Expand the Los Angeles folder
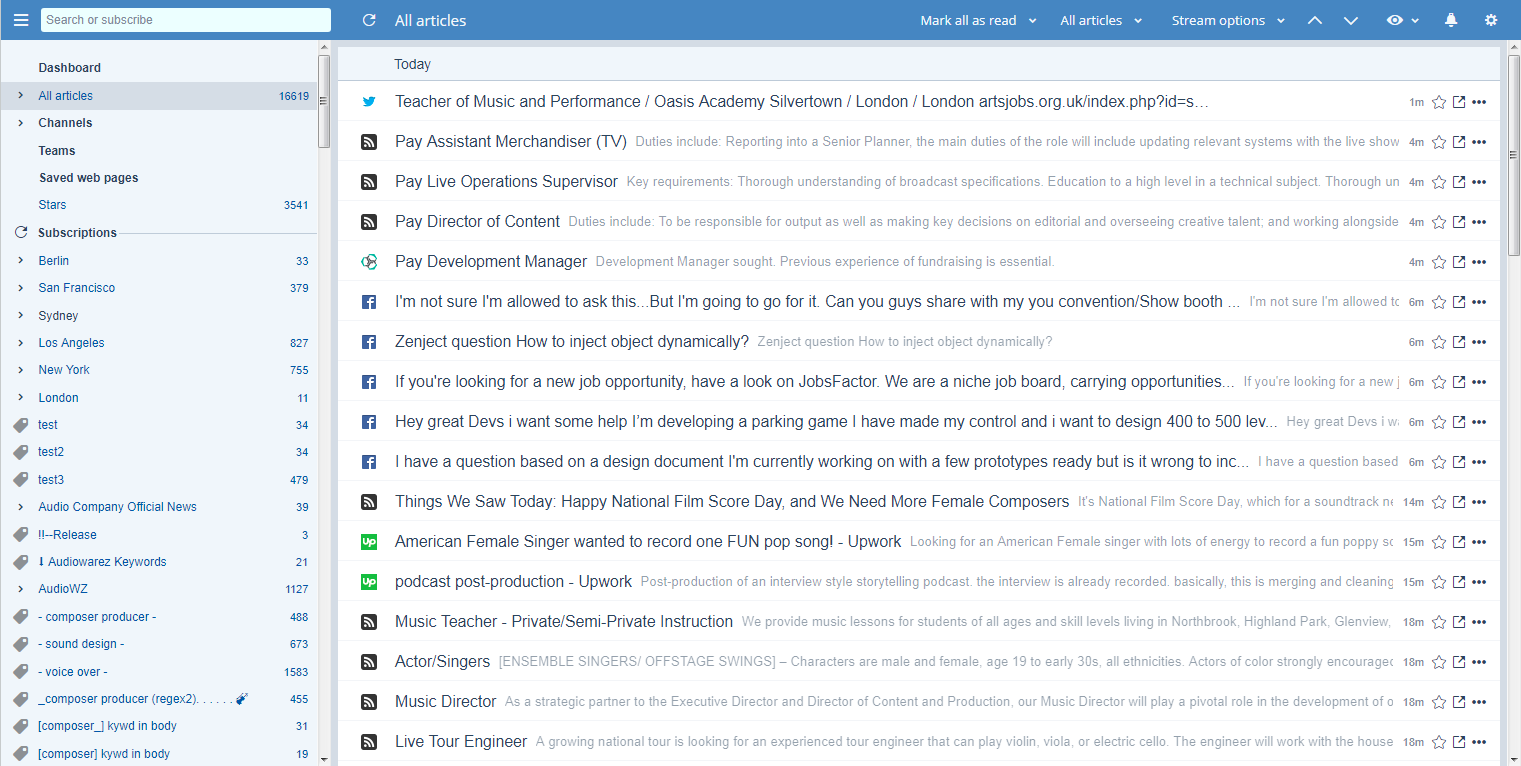 click(x=21, y=343)
